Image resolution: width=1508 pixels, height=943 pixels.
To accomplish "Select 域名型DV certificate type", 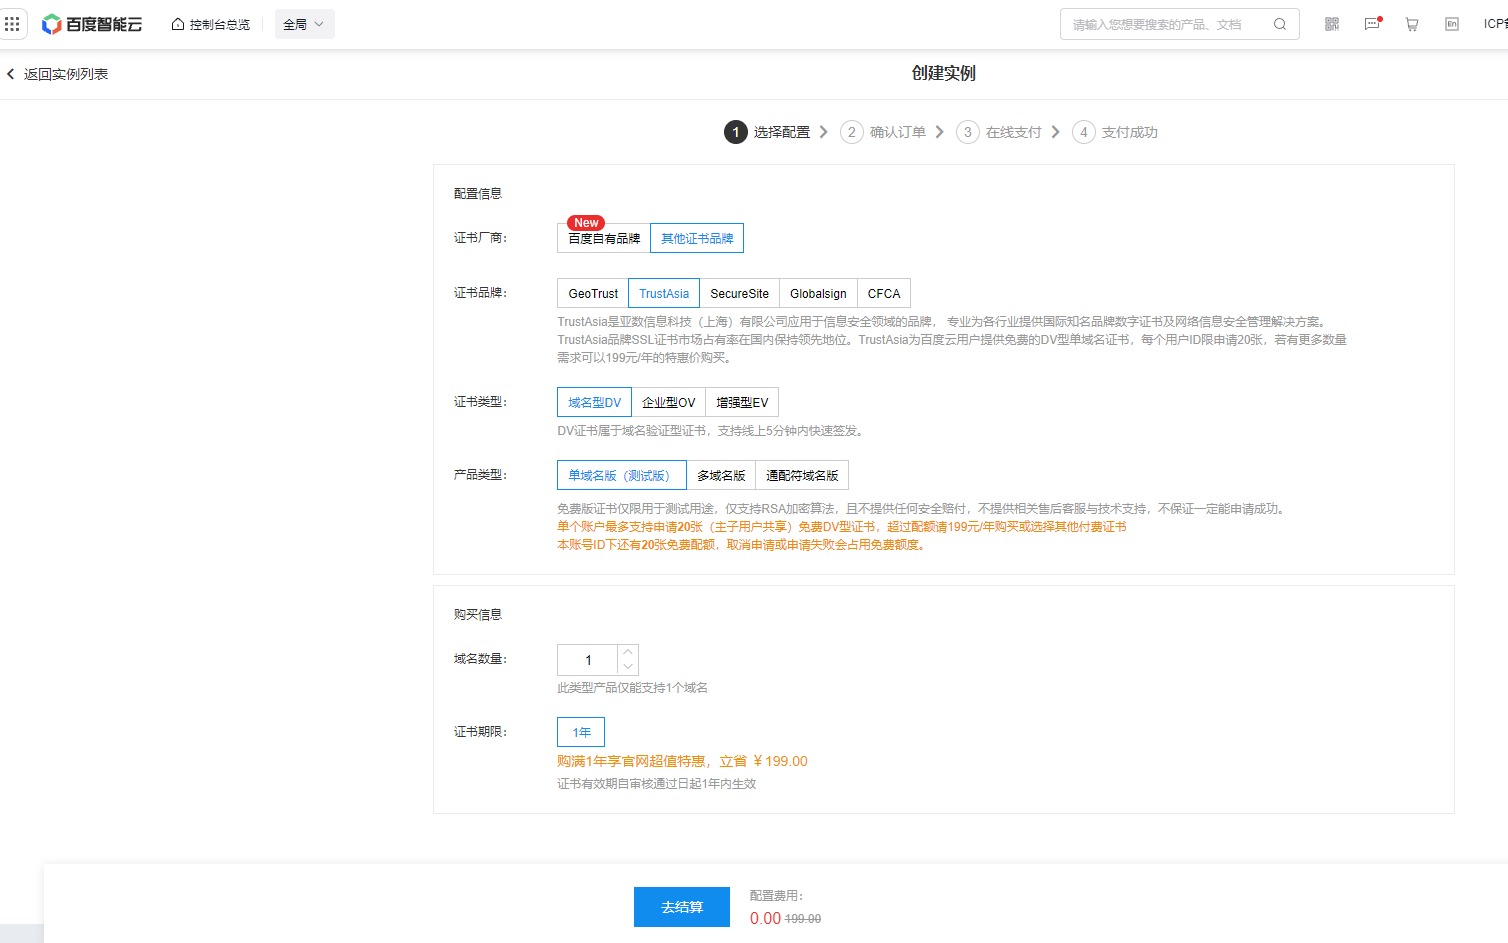I will coord(594,402).
